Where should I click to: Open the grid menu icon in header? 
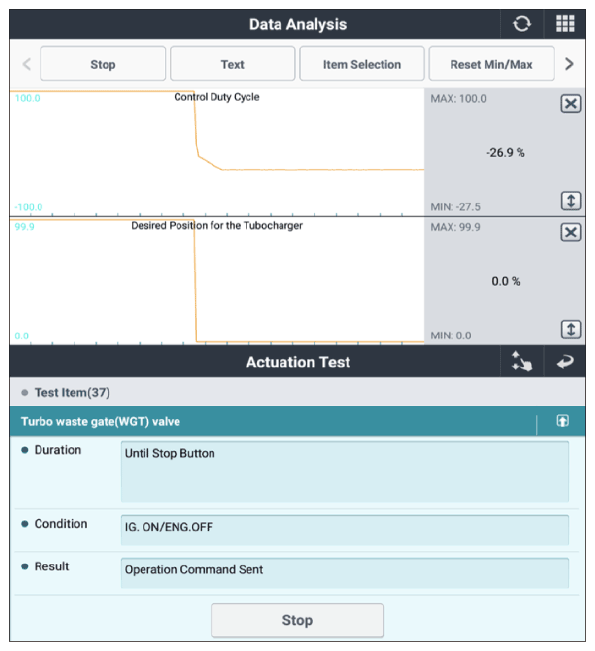click(565, 24)
